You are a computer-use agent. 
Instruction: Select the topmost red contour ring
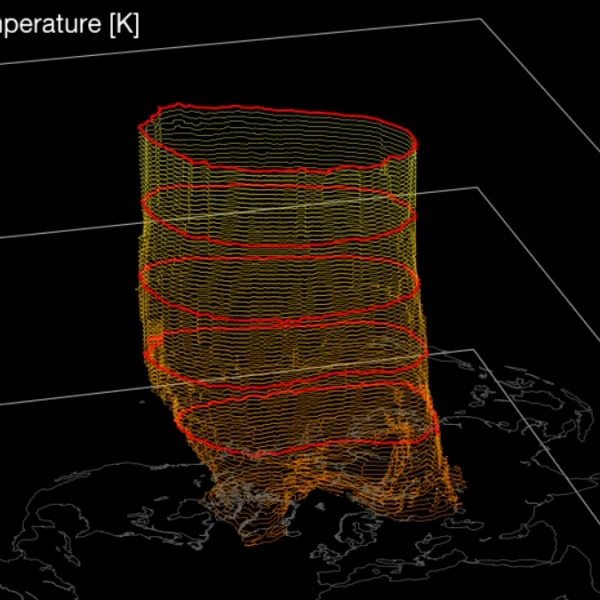(277, 138)
